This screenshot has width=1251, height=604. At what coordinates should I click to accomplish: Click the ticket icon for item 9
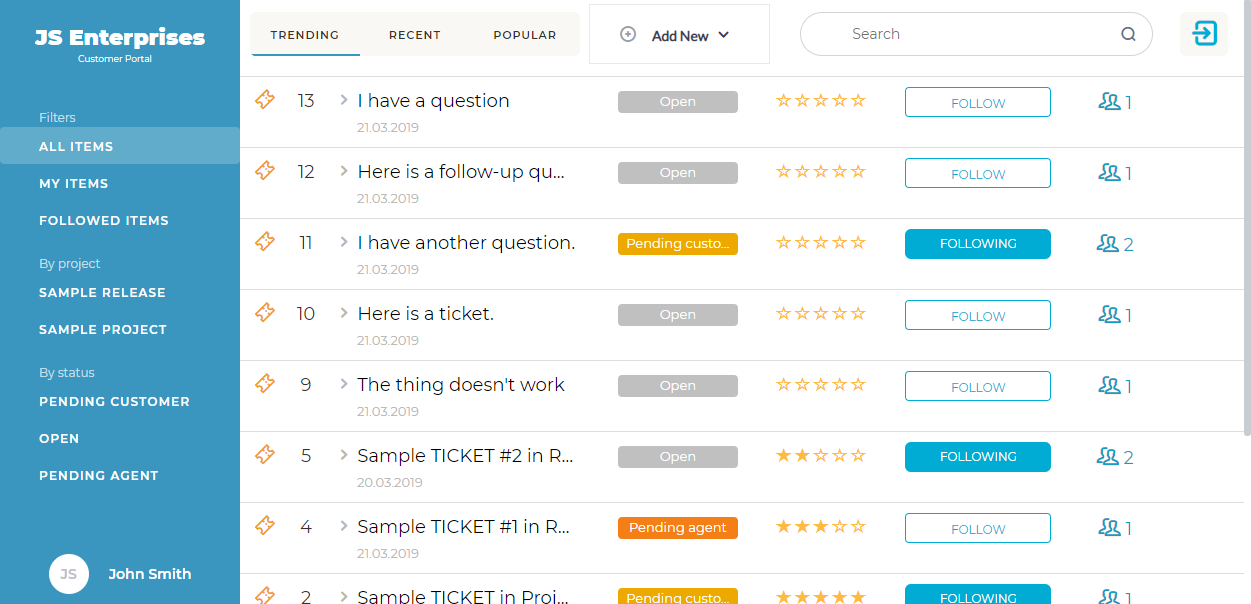(x=265, y=384)
